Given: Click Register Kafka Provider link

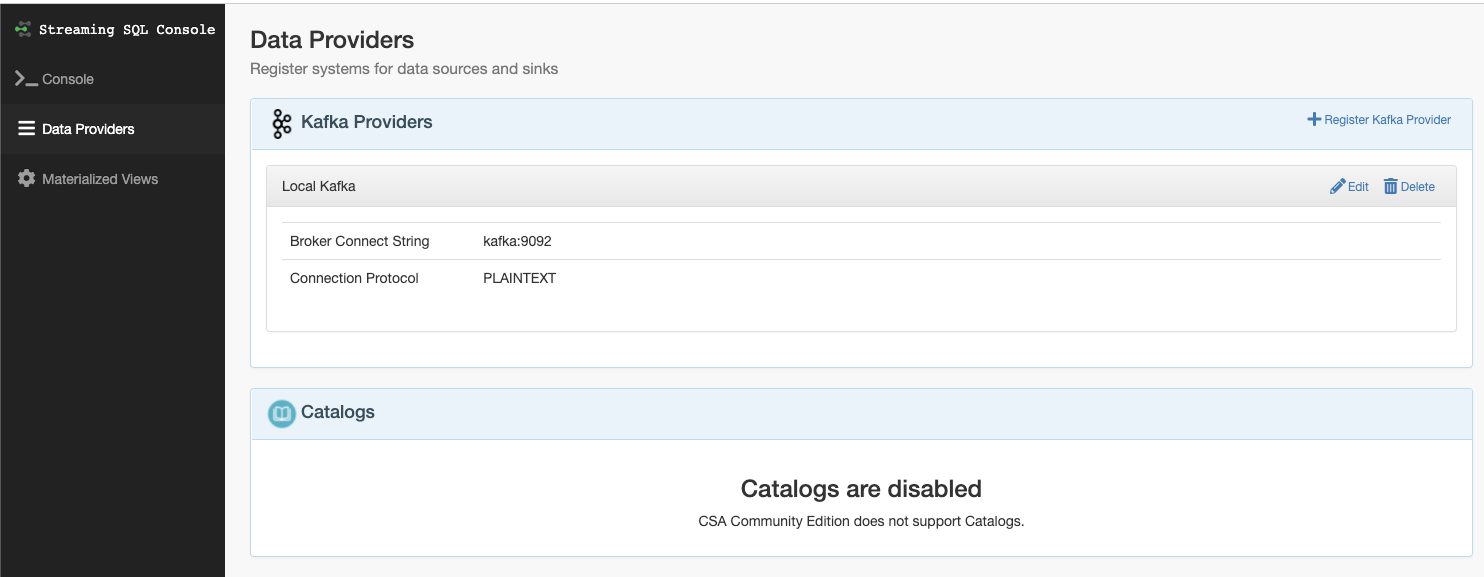Looking at the screenshot, I should 1387,120.
